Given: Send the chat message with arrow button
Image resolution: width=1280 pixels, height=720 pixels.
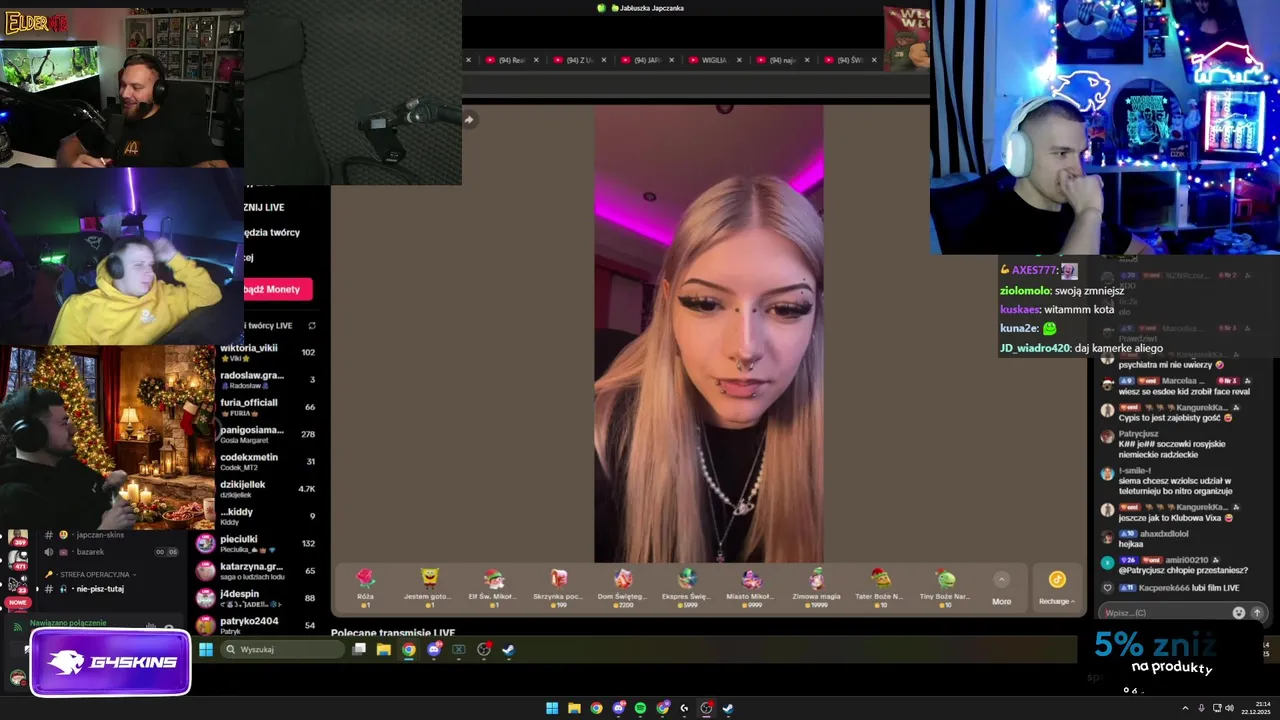Looking at the screenshot, I should click(x=1257, y=613).
